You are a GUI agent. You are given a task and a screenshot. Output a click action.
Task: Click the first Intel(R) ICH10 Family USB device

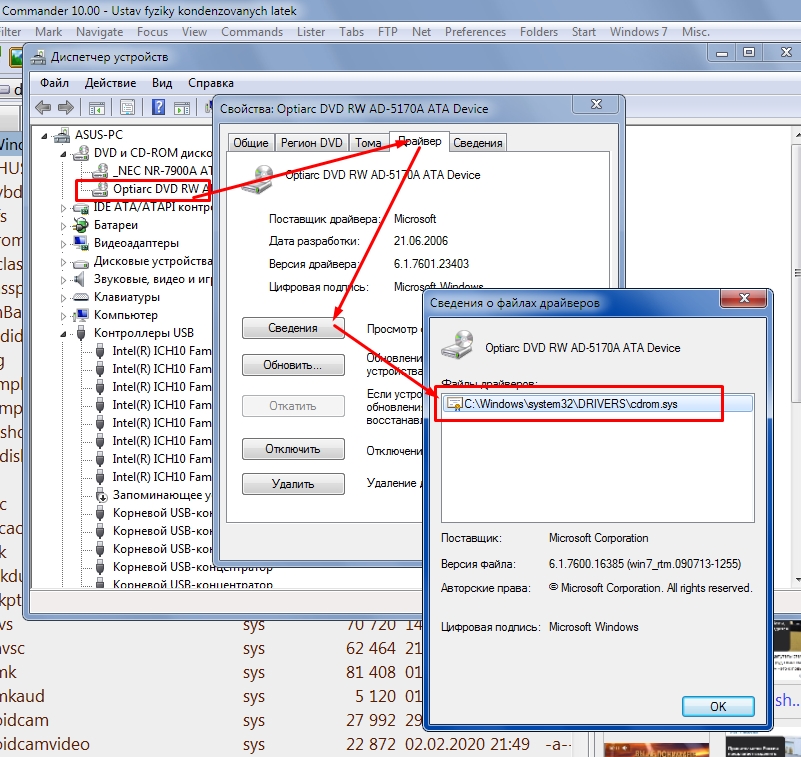[161, 351]
